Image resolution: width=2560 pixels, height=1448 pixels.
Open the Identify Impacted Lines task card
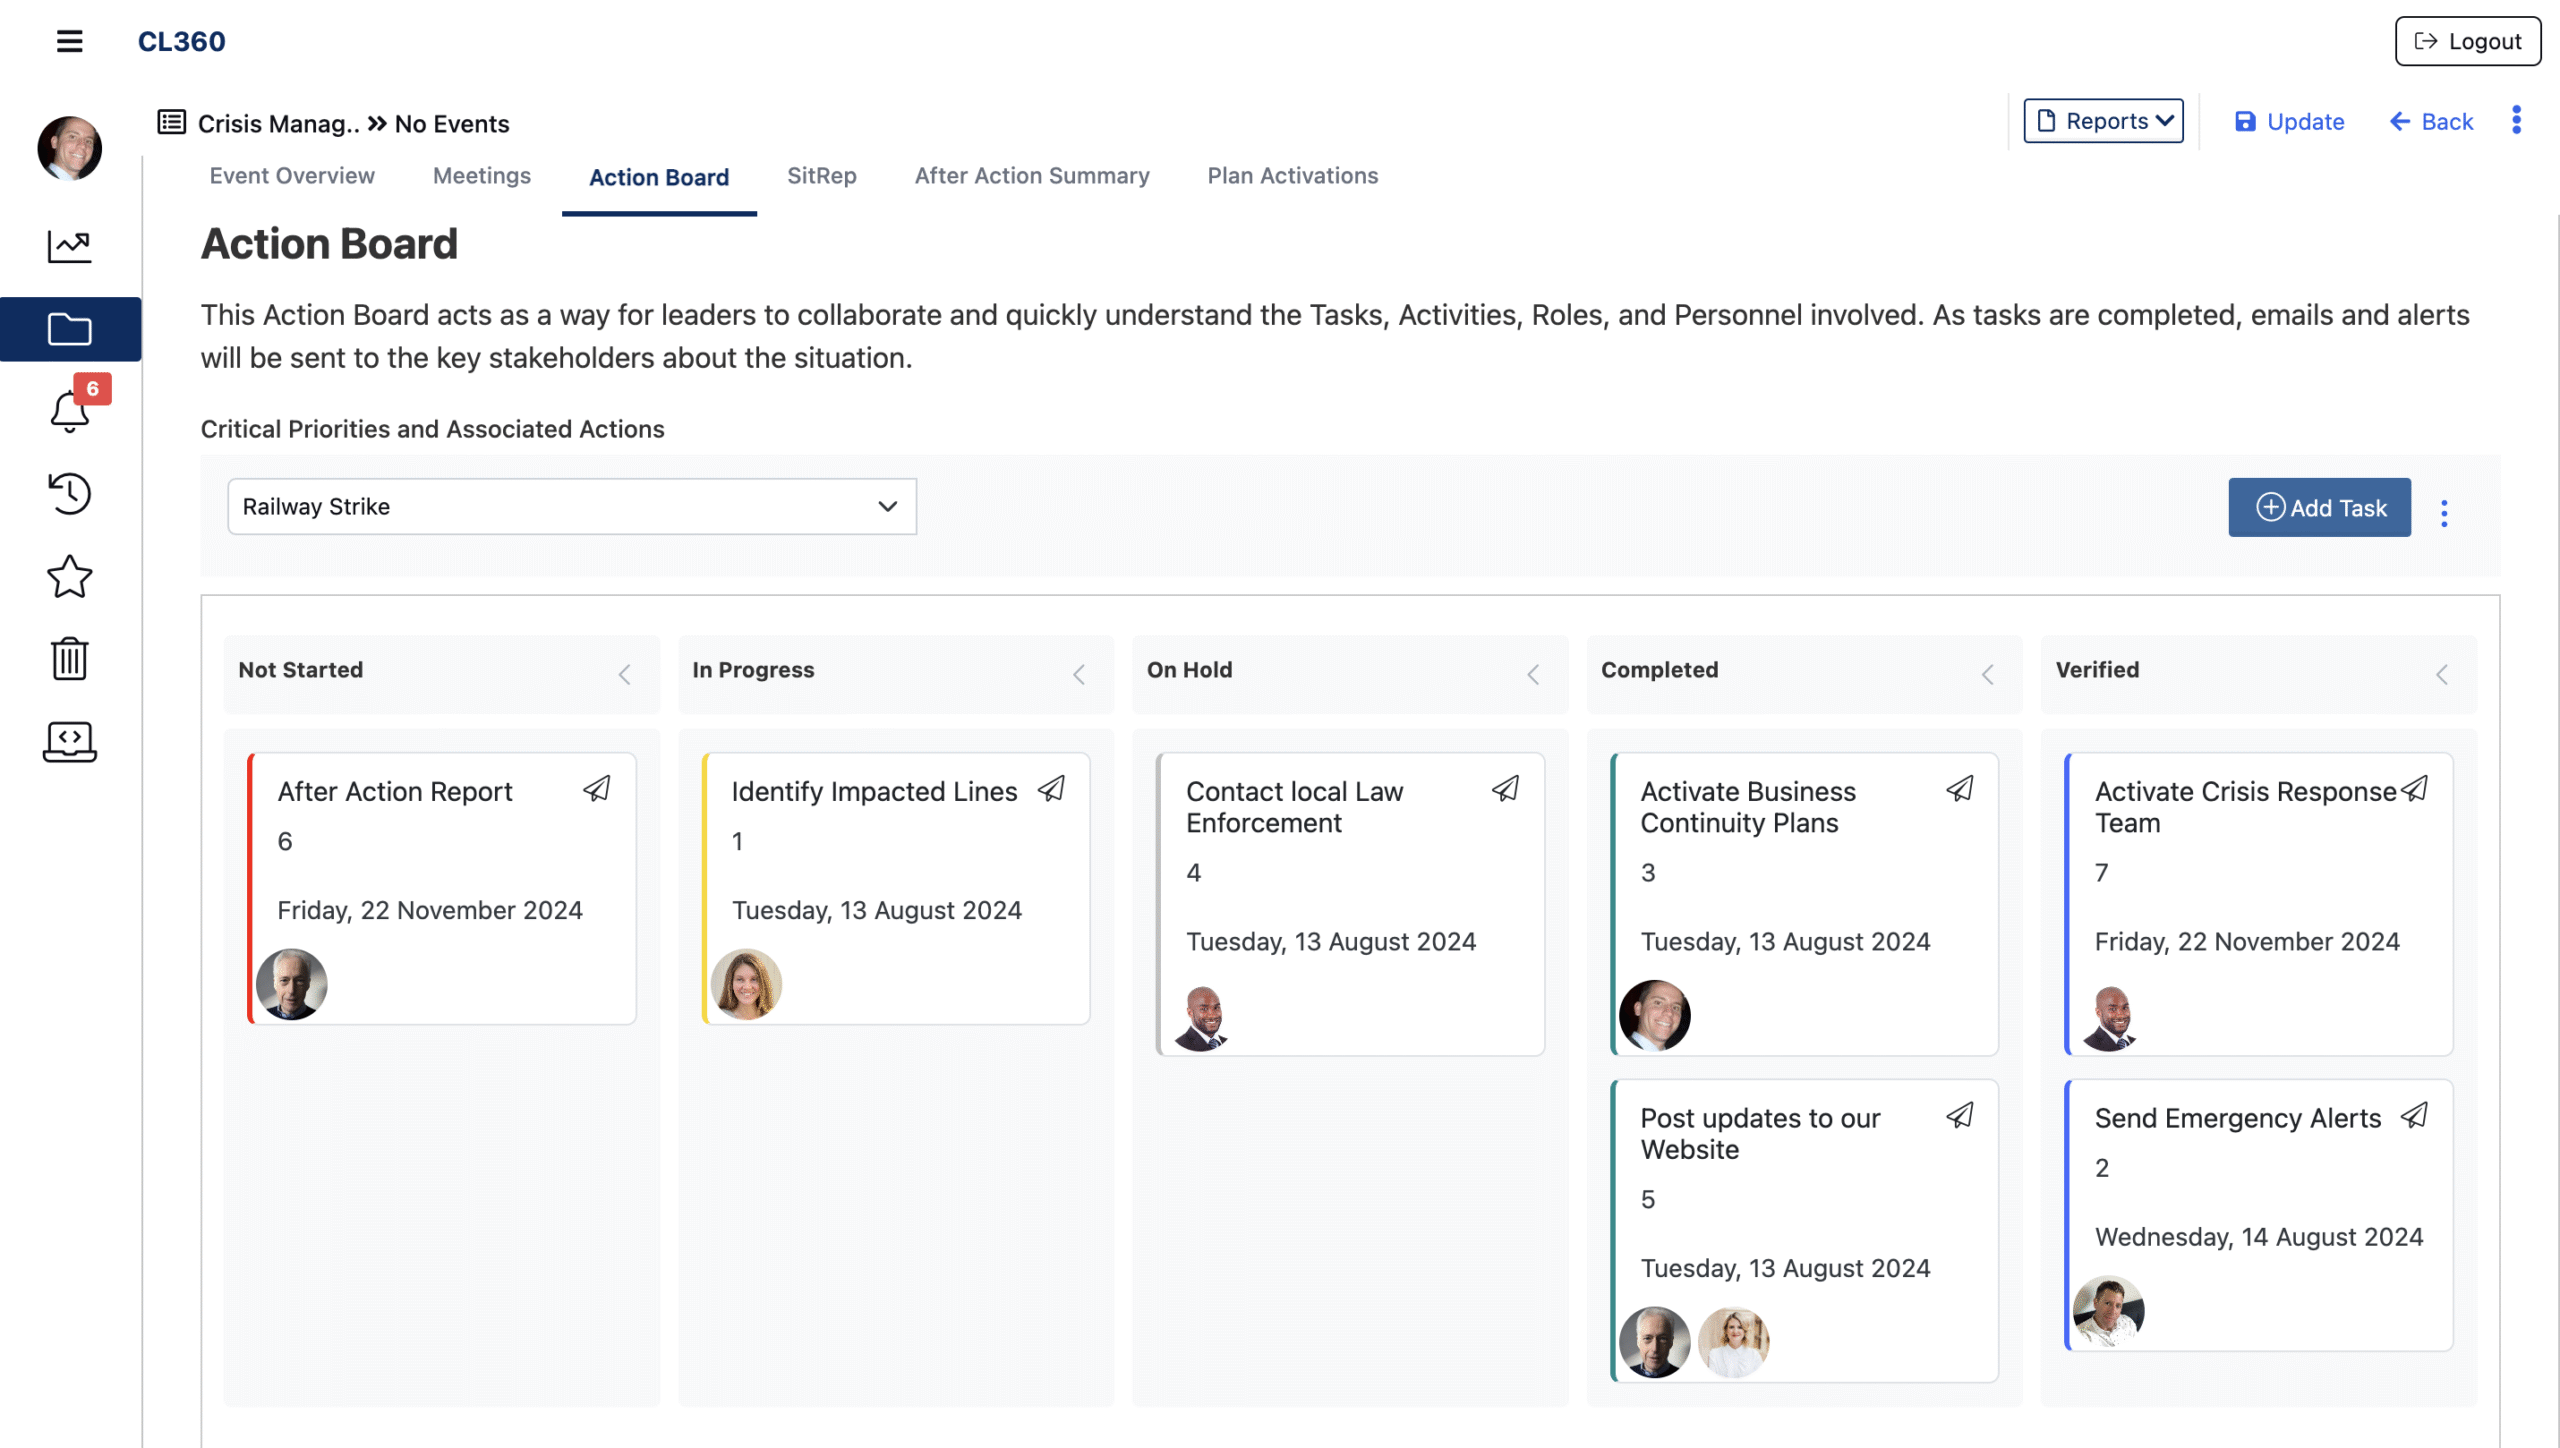[873, 791]
